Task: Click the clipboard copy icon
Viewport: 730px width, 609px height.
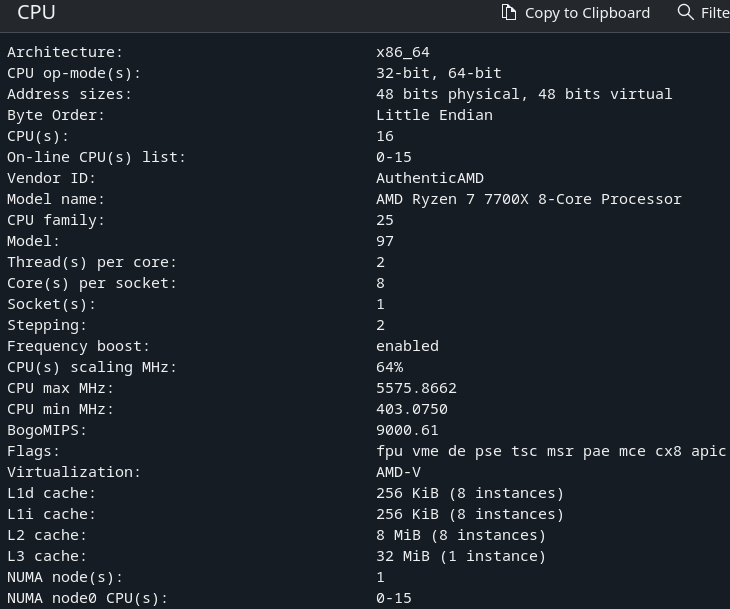Action: coord(508,13)
